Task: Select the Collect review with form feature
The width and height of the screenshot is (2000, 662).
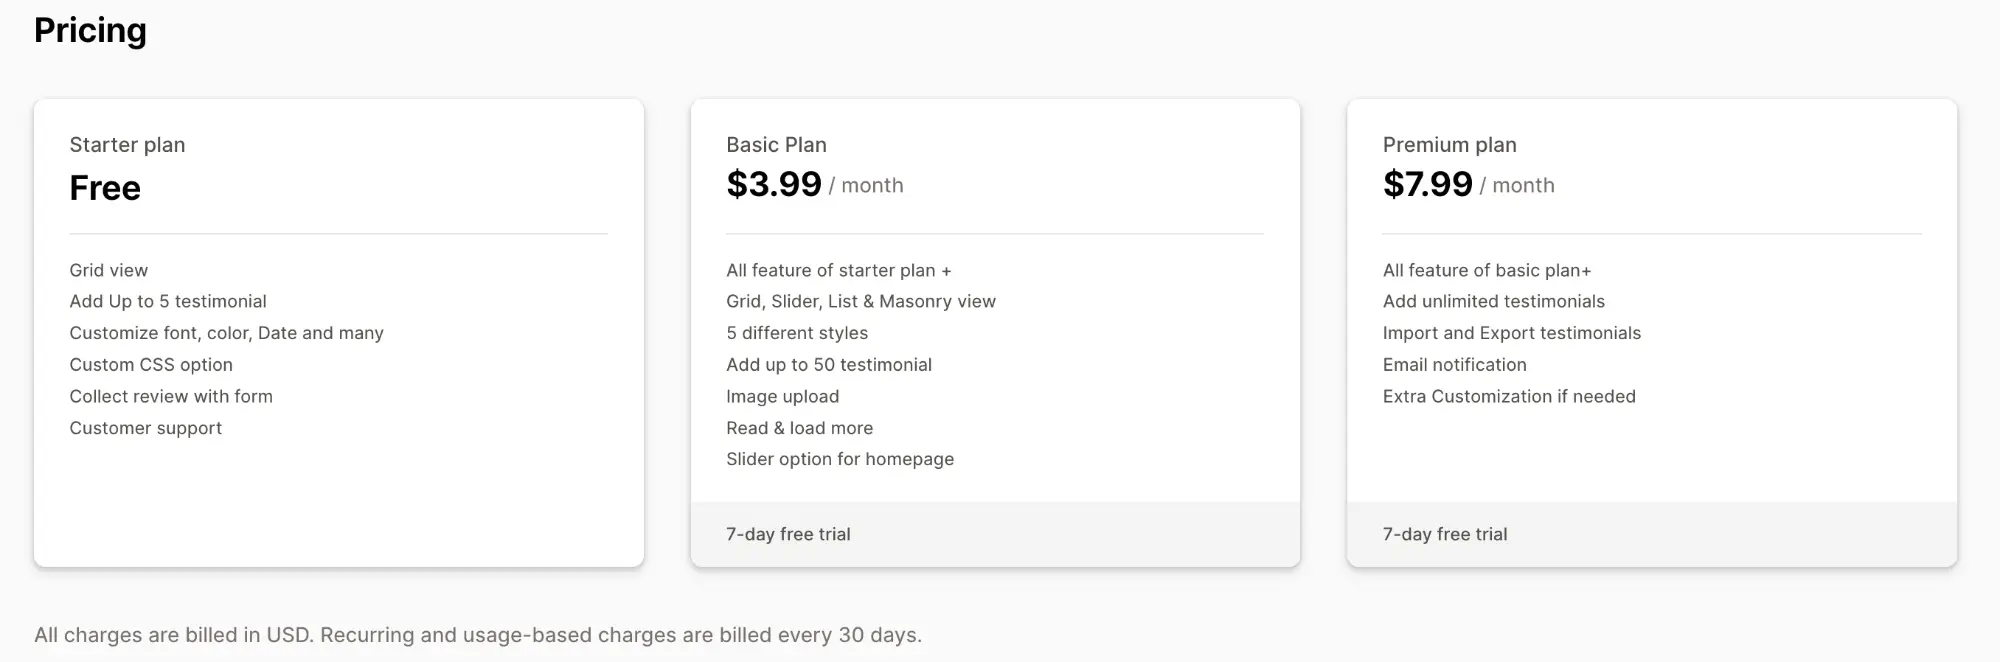Action: tap(171, 396)
